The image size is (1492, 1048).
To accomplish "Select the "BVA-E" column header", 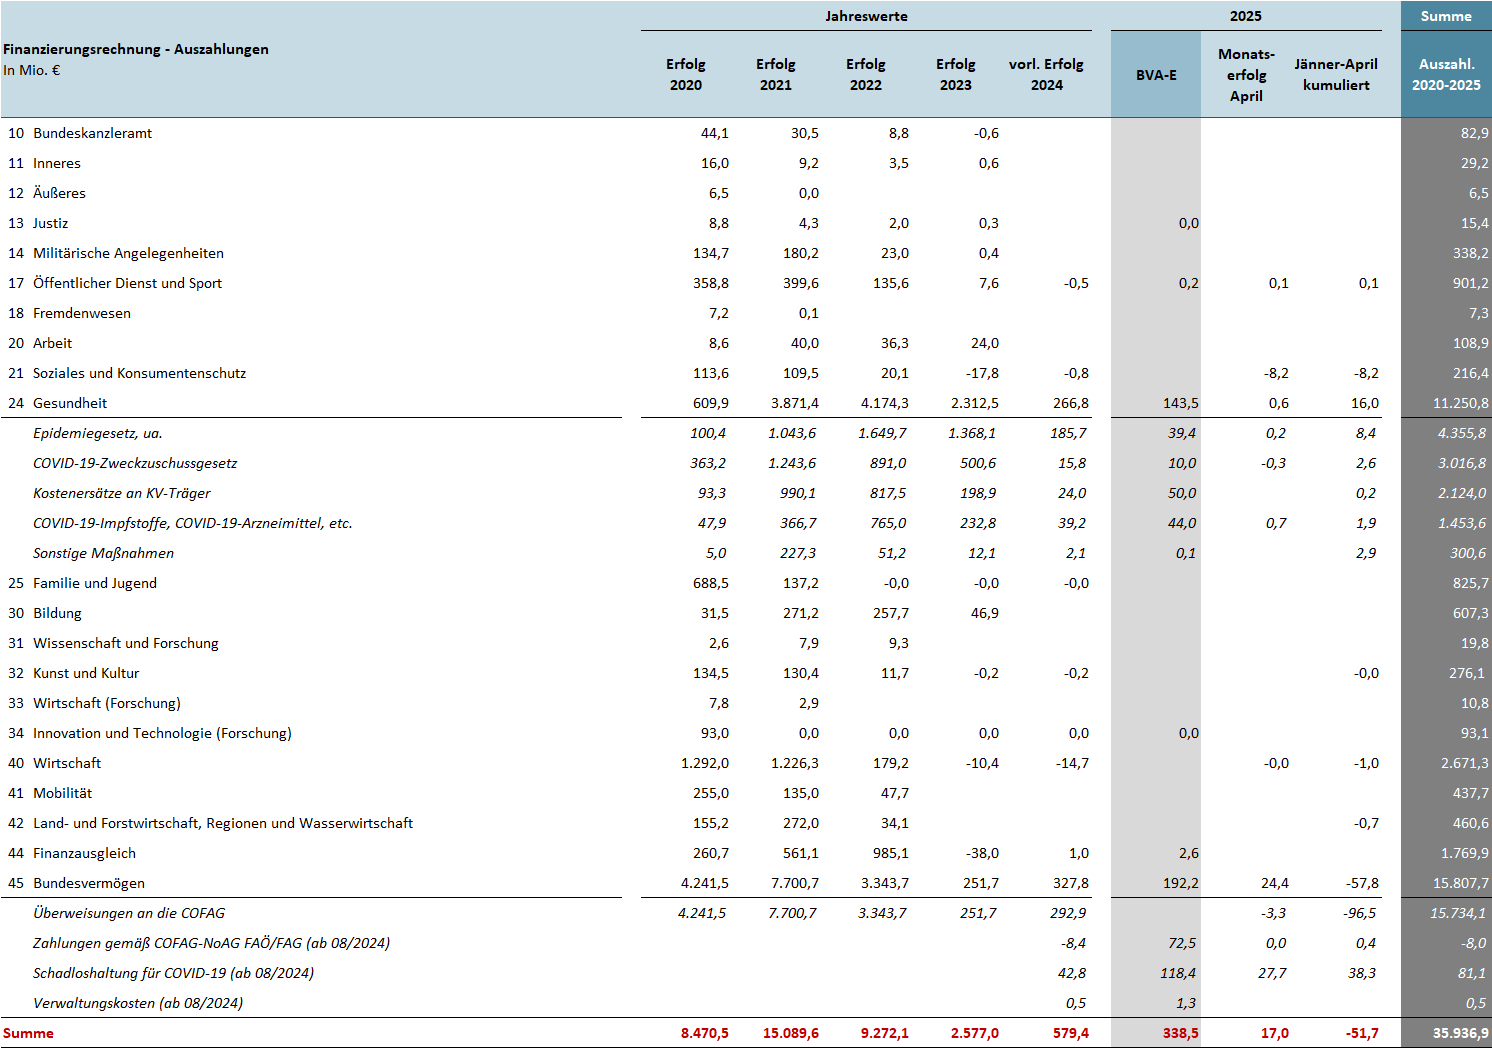I will click(x=1156, y=75).
